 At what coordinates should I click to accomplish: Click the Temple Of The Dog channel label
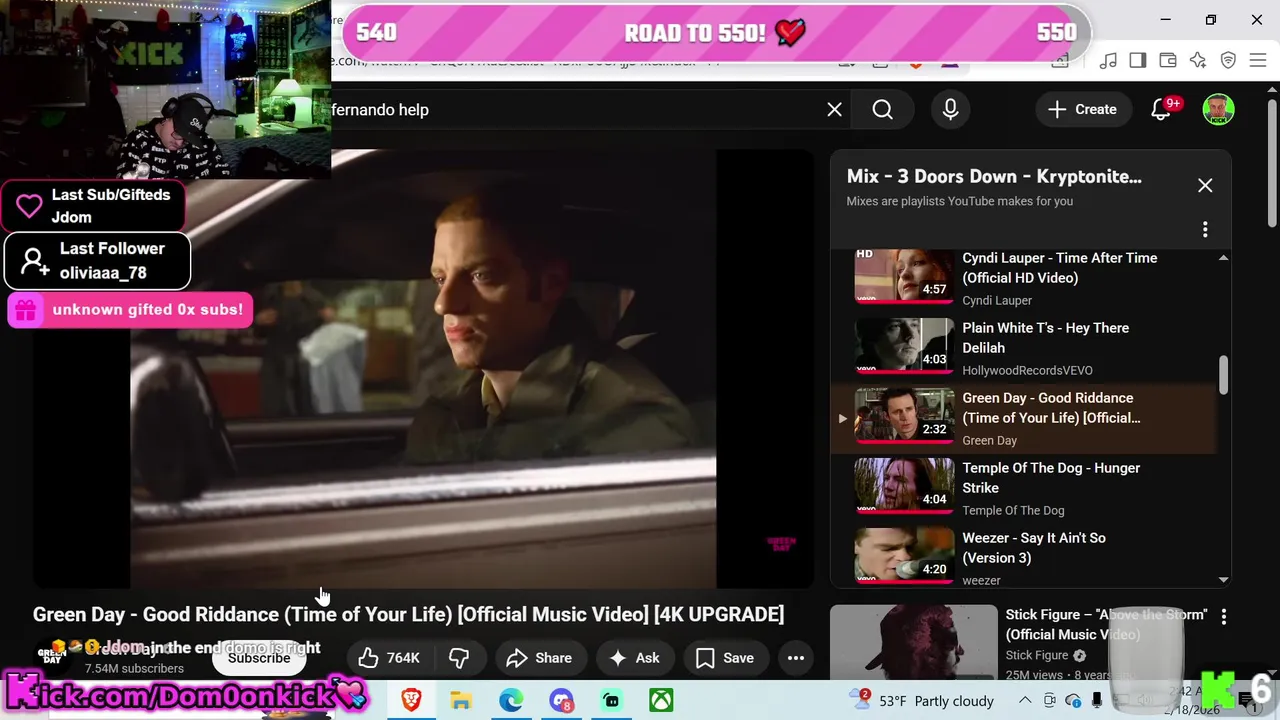click(1013, 510)
